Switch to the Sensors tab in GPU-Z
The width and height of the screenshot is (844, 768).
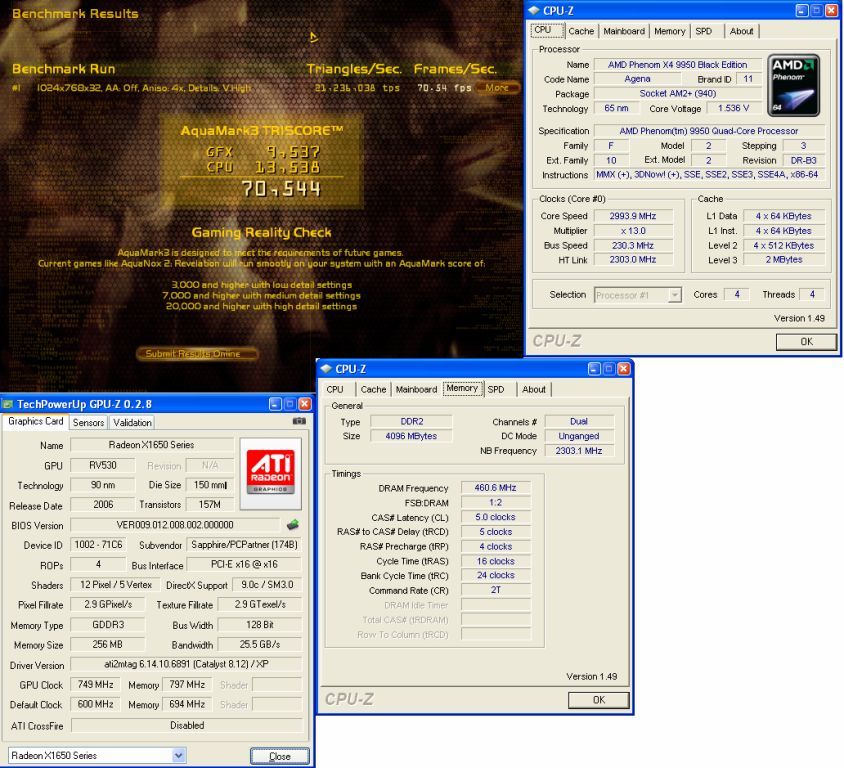coord(88,422)
